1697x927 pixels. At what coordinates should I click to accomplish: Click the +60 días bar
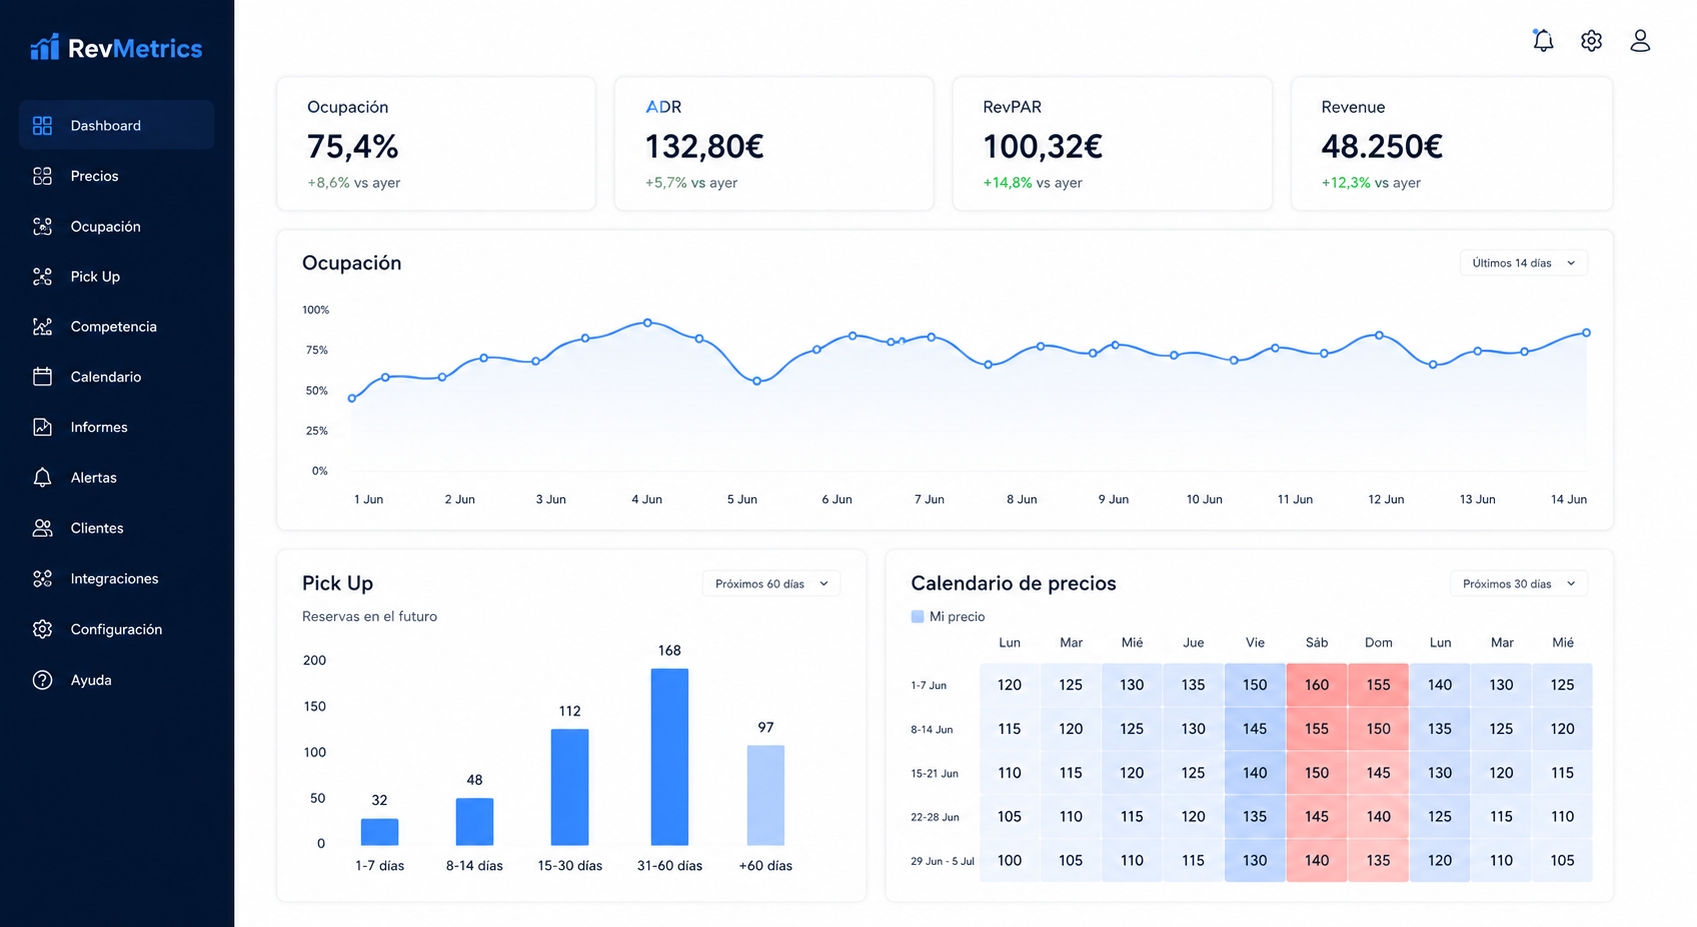(766, 795)
